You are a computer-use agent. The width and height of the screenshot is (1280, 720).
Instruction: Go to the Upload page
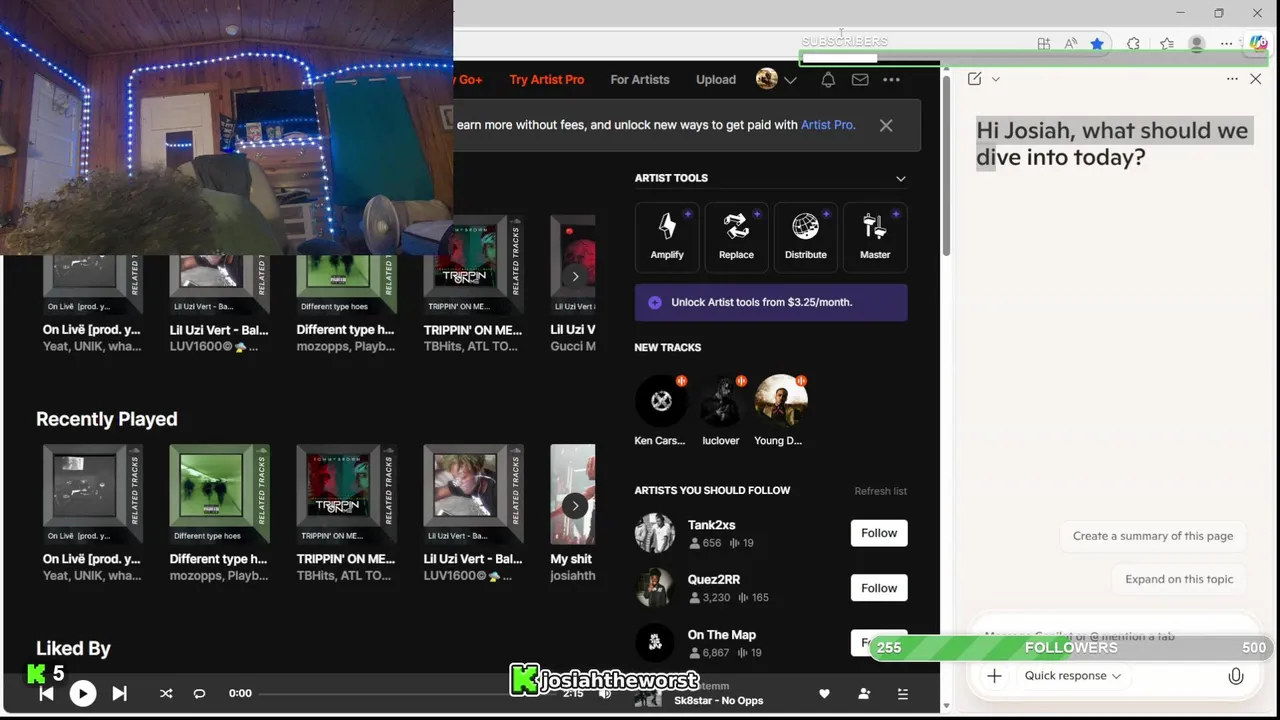pos(716,80)
